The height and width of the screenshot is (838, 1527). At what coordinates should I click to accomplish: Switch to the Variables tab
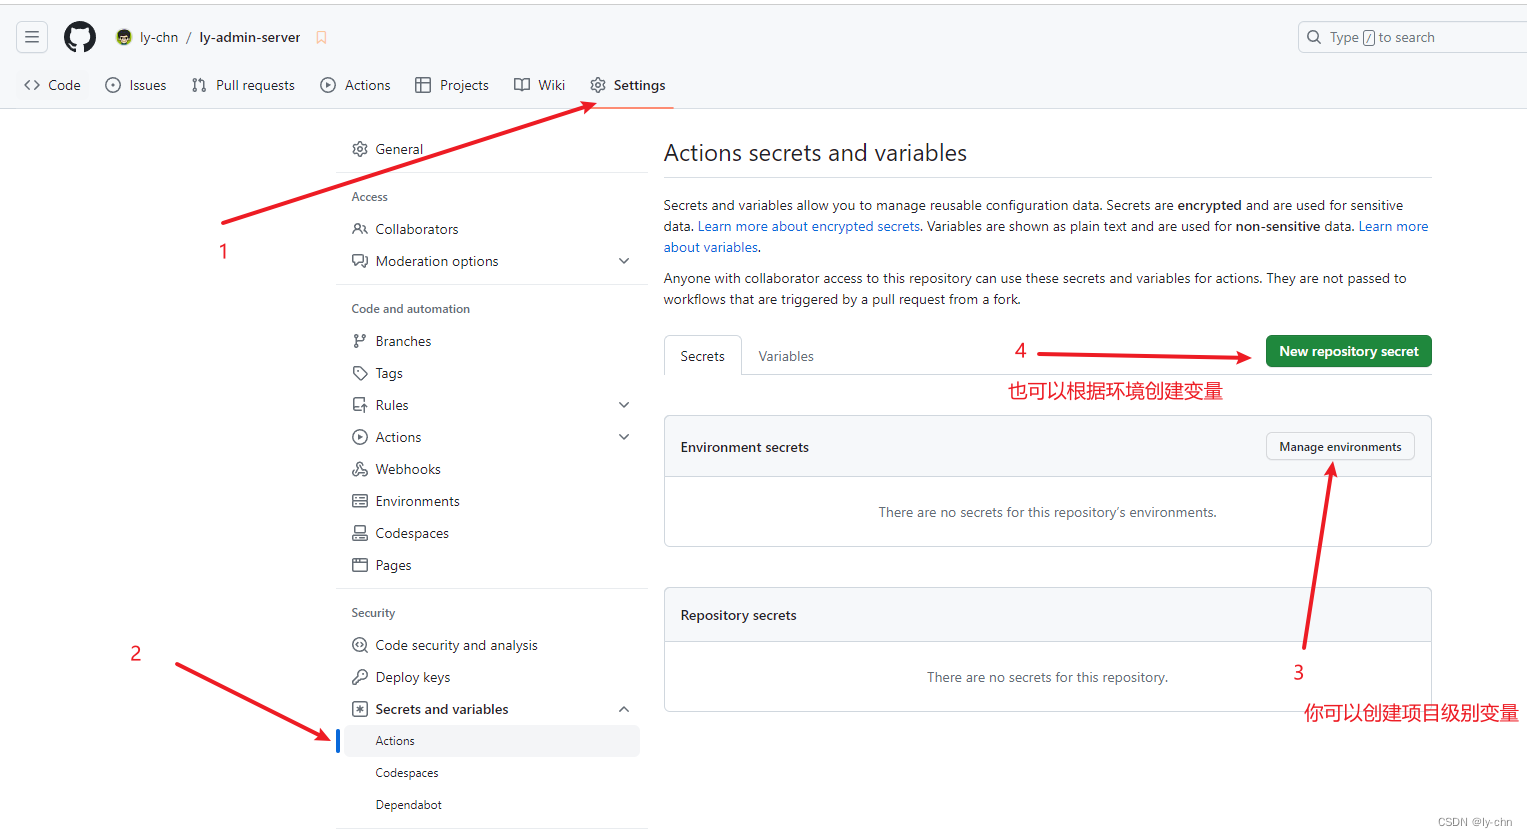pyautogui.click(x=785, y=355)
